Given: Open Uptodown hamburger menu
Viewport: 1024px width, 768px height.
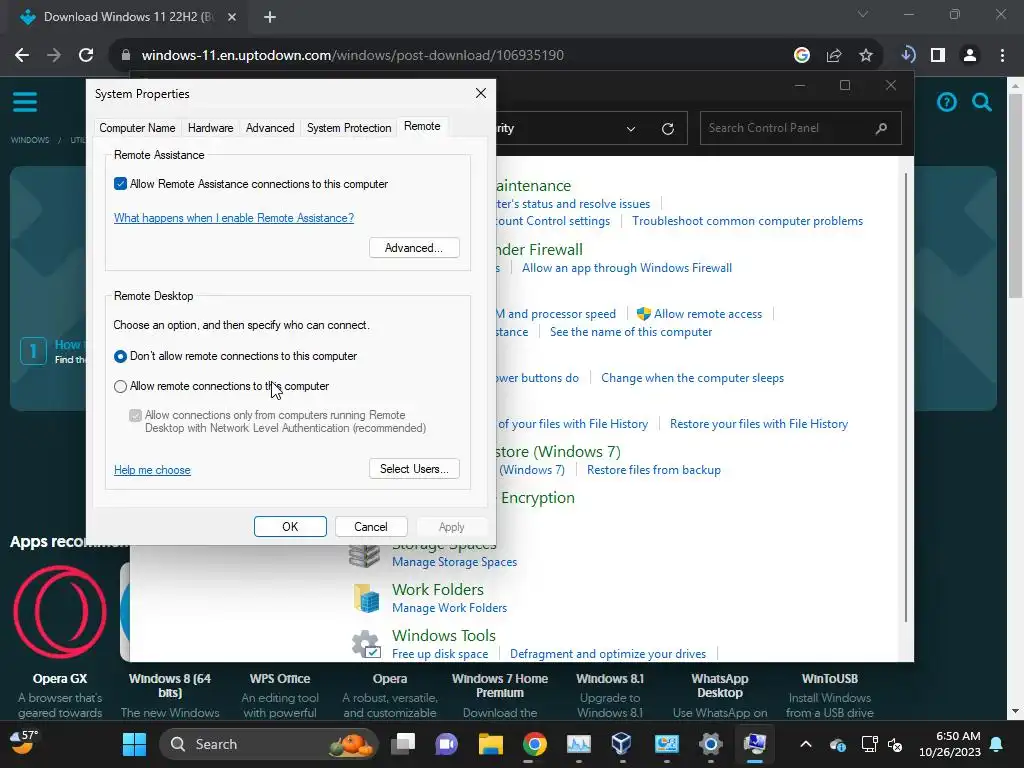Looking at the screenshot, I should (x=25, y=102).
